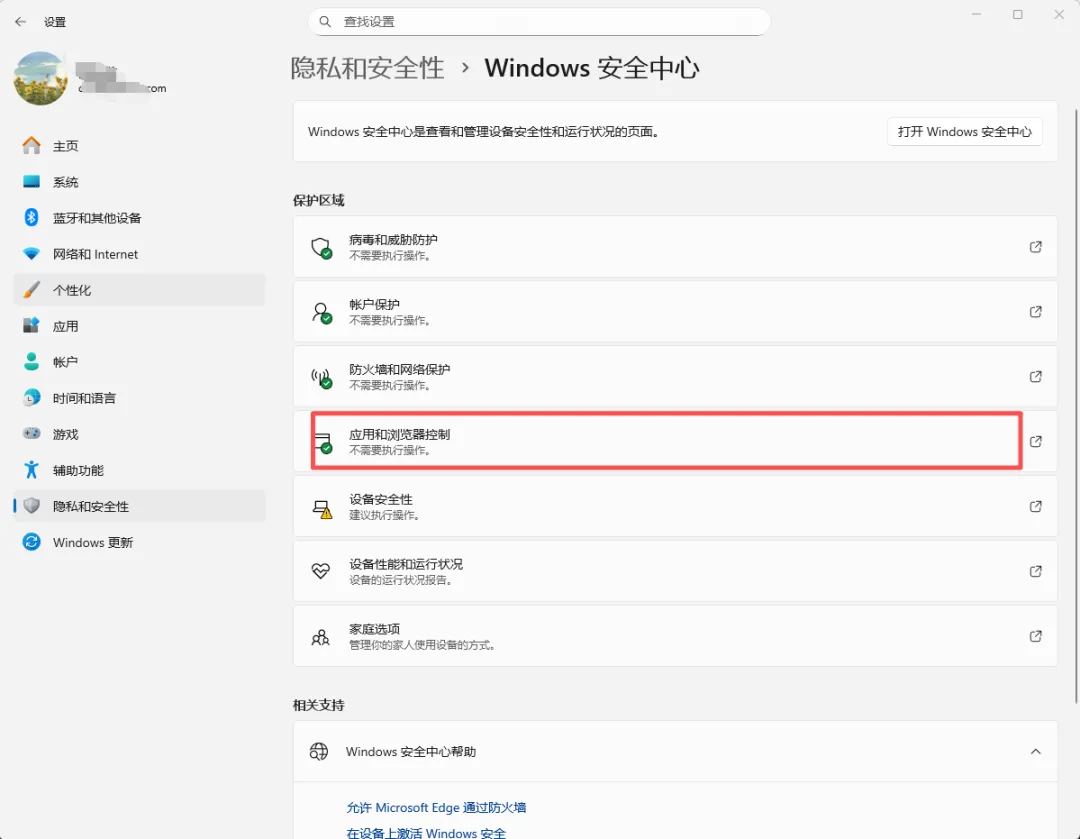Click the 家庭选项 family icon
Screen dimensions: 1080x839
click(x=320, y=637)
